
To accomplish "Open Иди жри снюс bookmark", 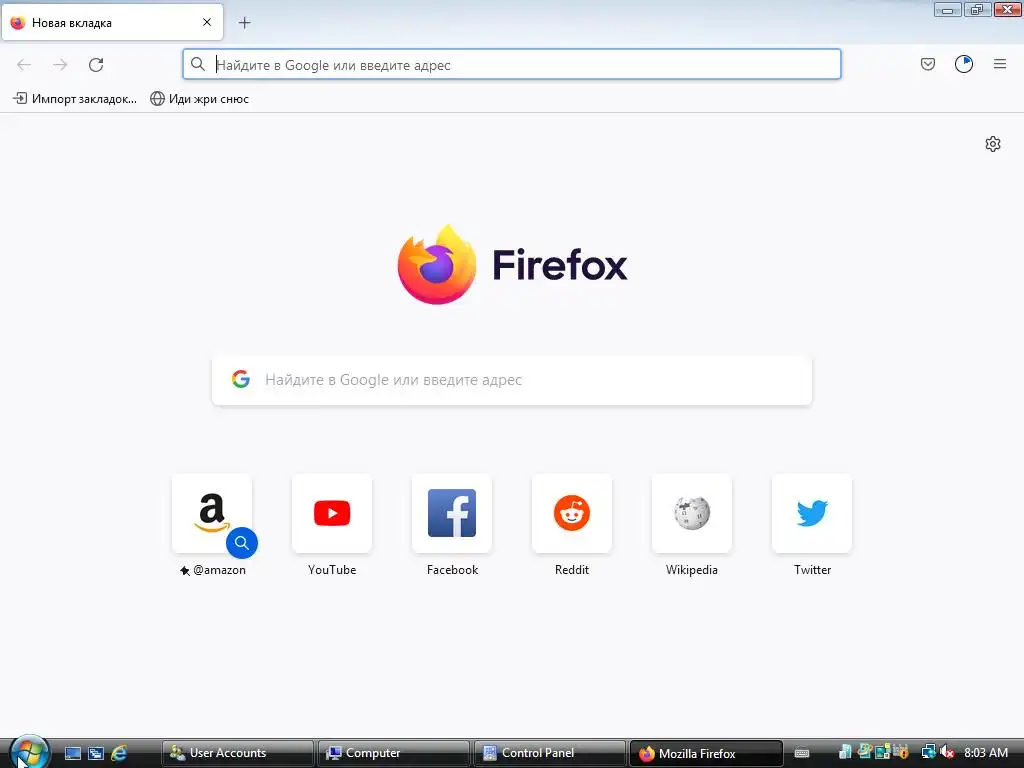I will (x=199, y=99).
